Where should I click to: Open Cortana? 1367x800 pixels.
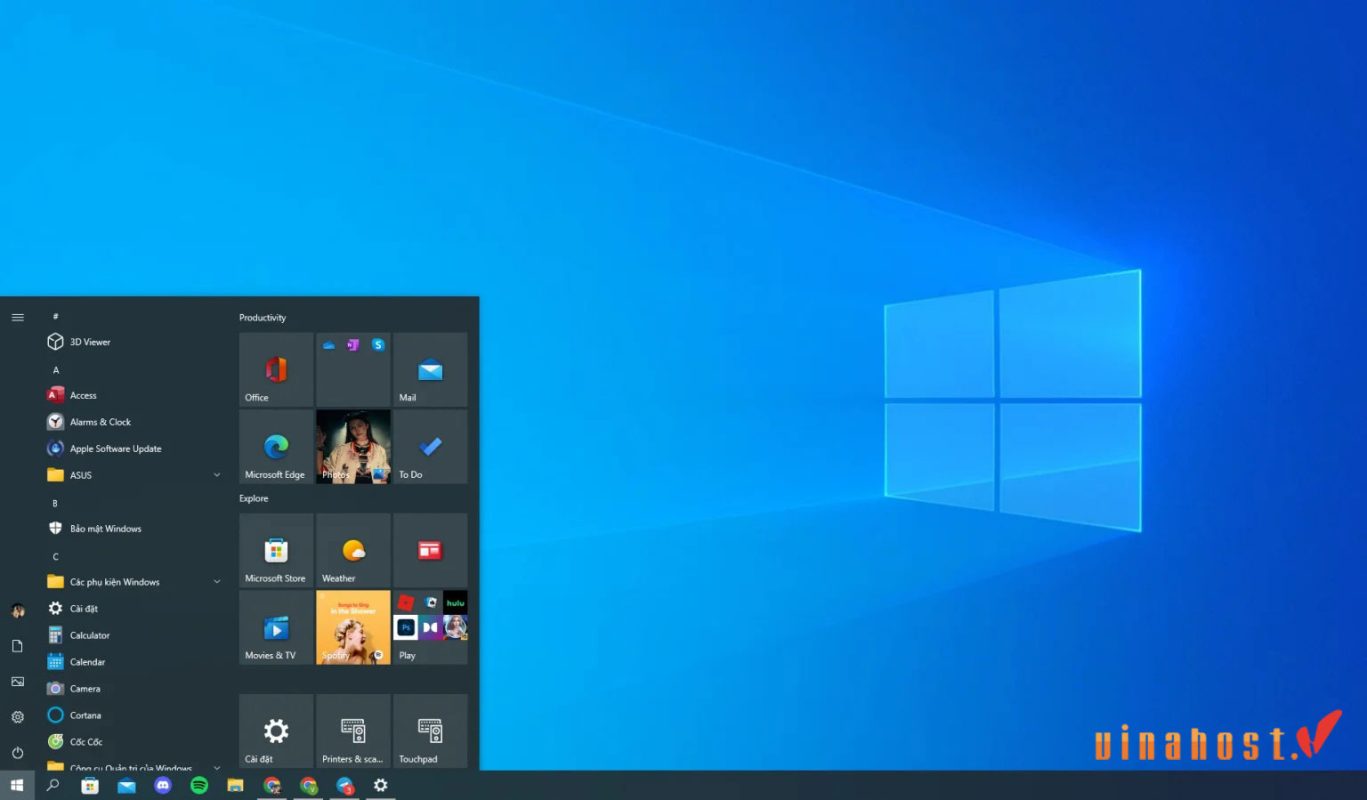(x=84, y=715)
